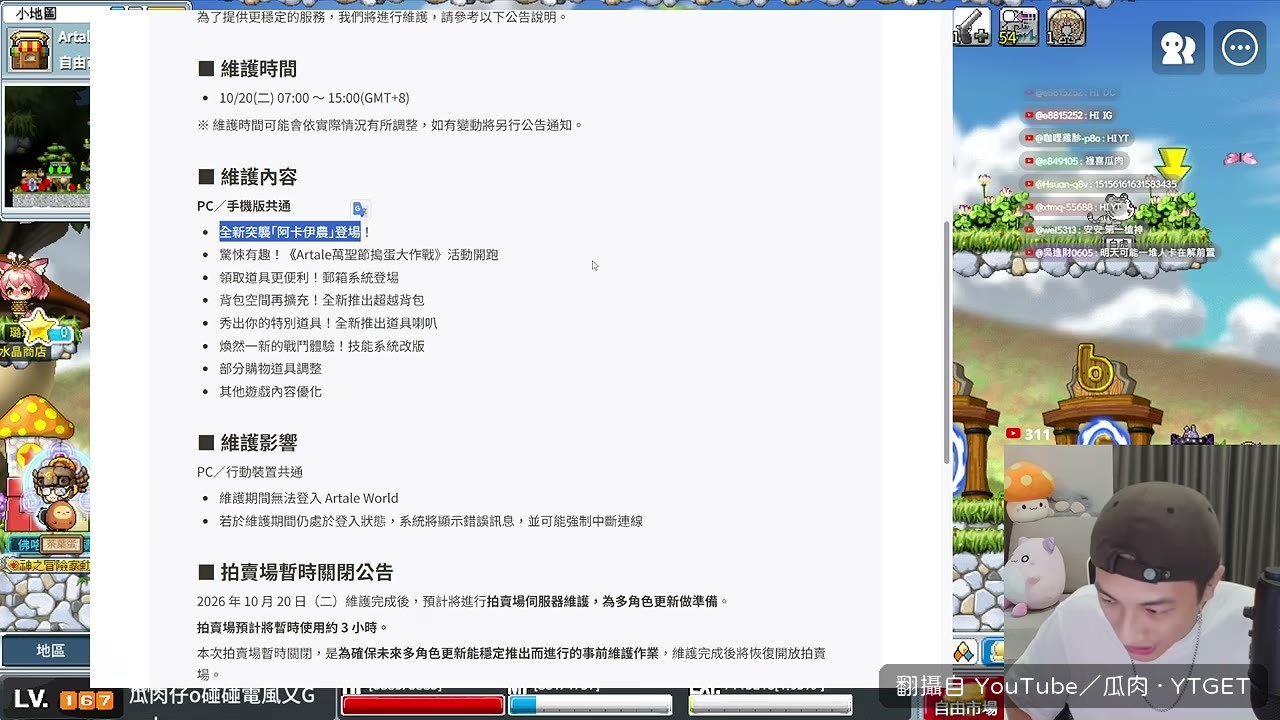Open the three-dots more menu button
The image size is (1280, 720).
pyautogui.click(x=1240, y=47)
